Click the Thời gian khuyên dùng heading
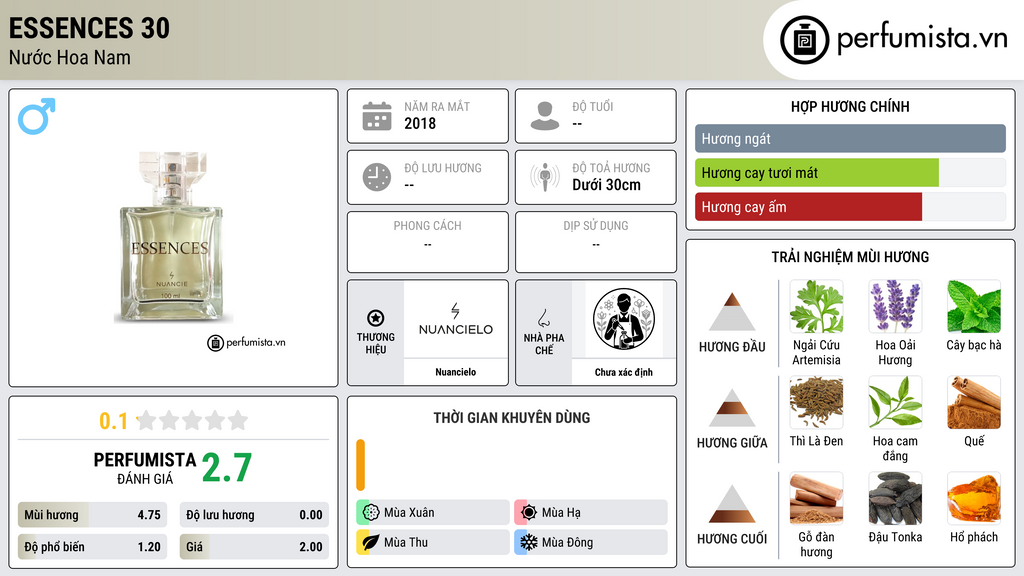 pyautogui.click(x=512, y=417)
